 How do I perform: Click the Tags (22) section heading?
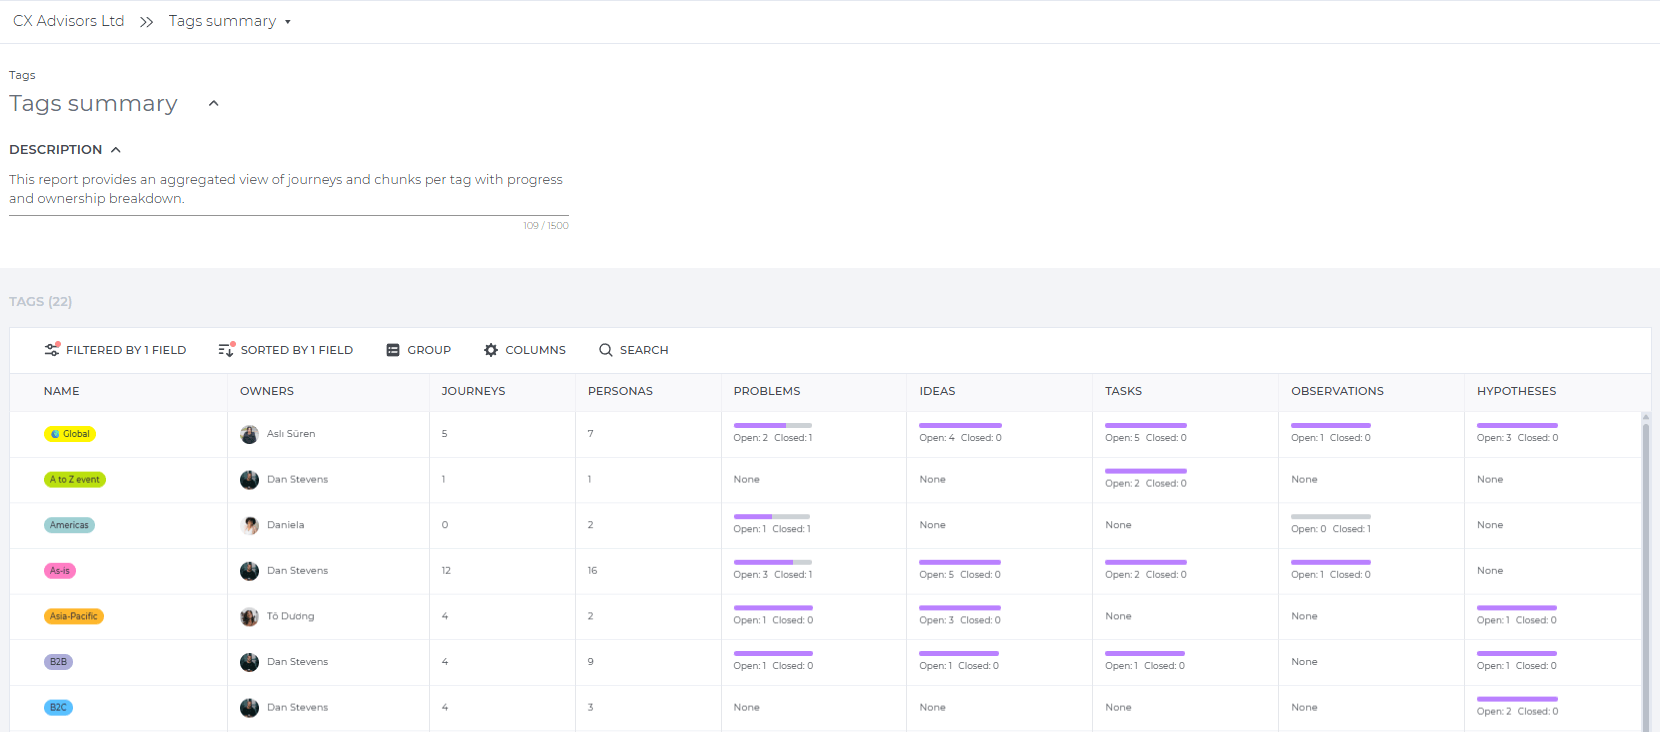click(x=41, y=301)
